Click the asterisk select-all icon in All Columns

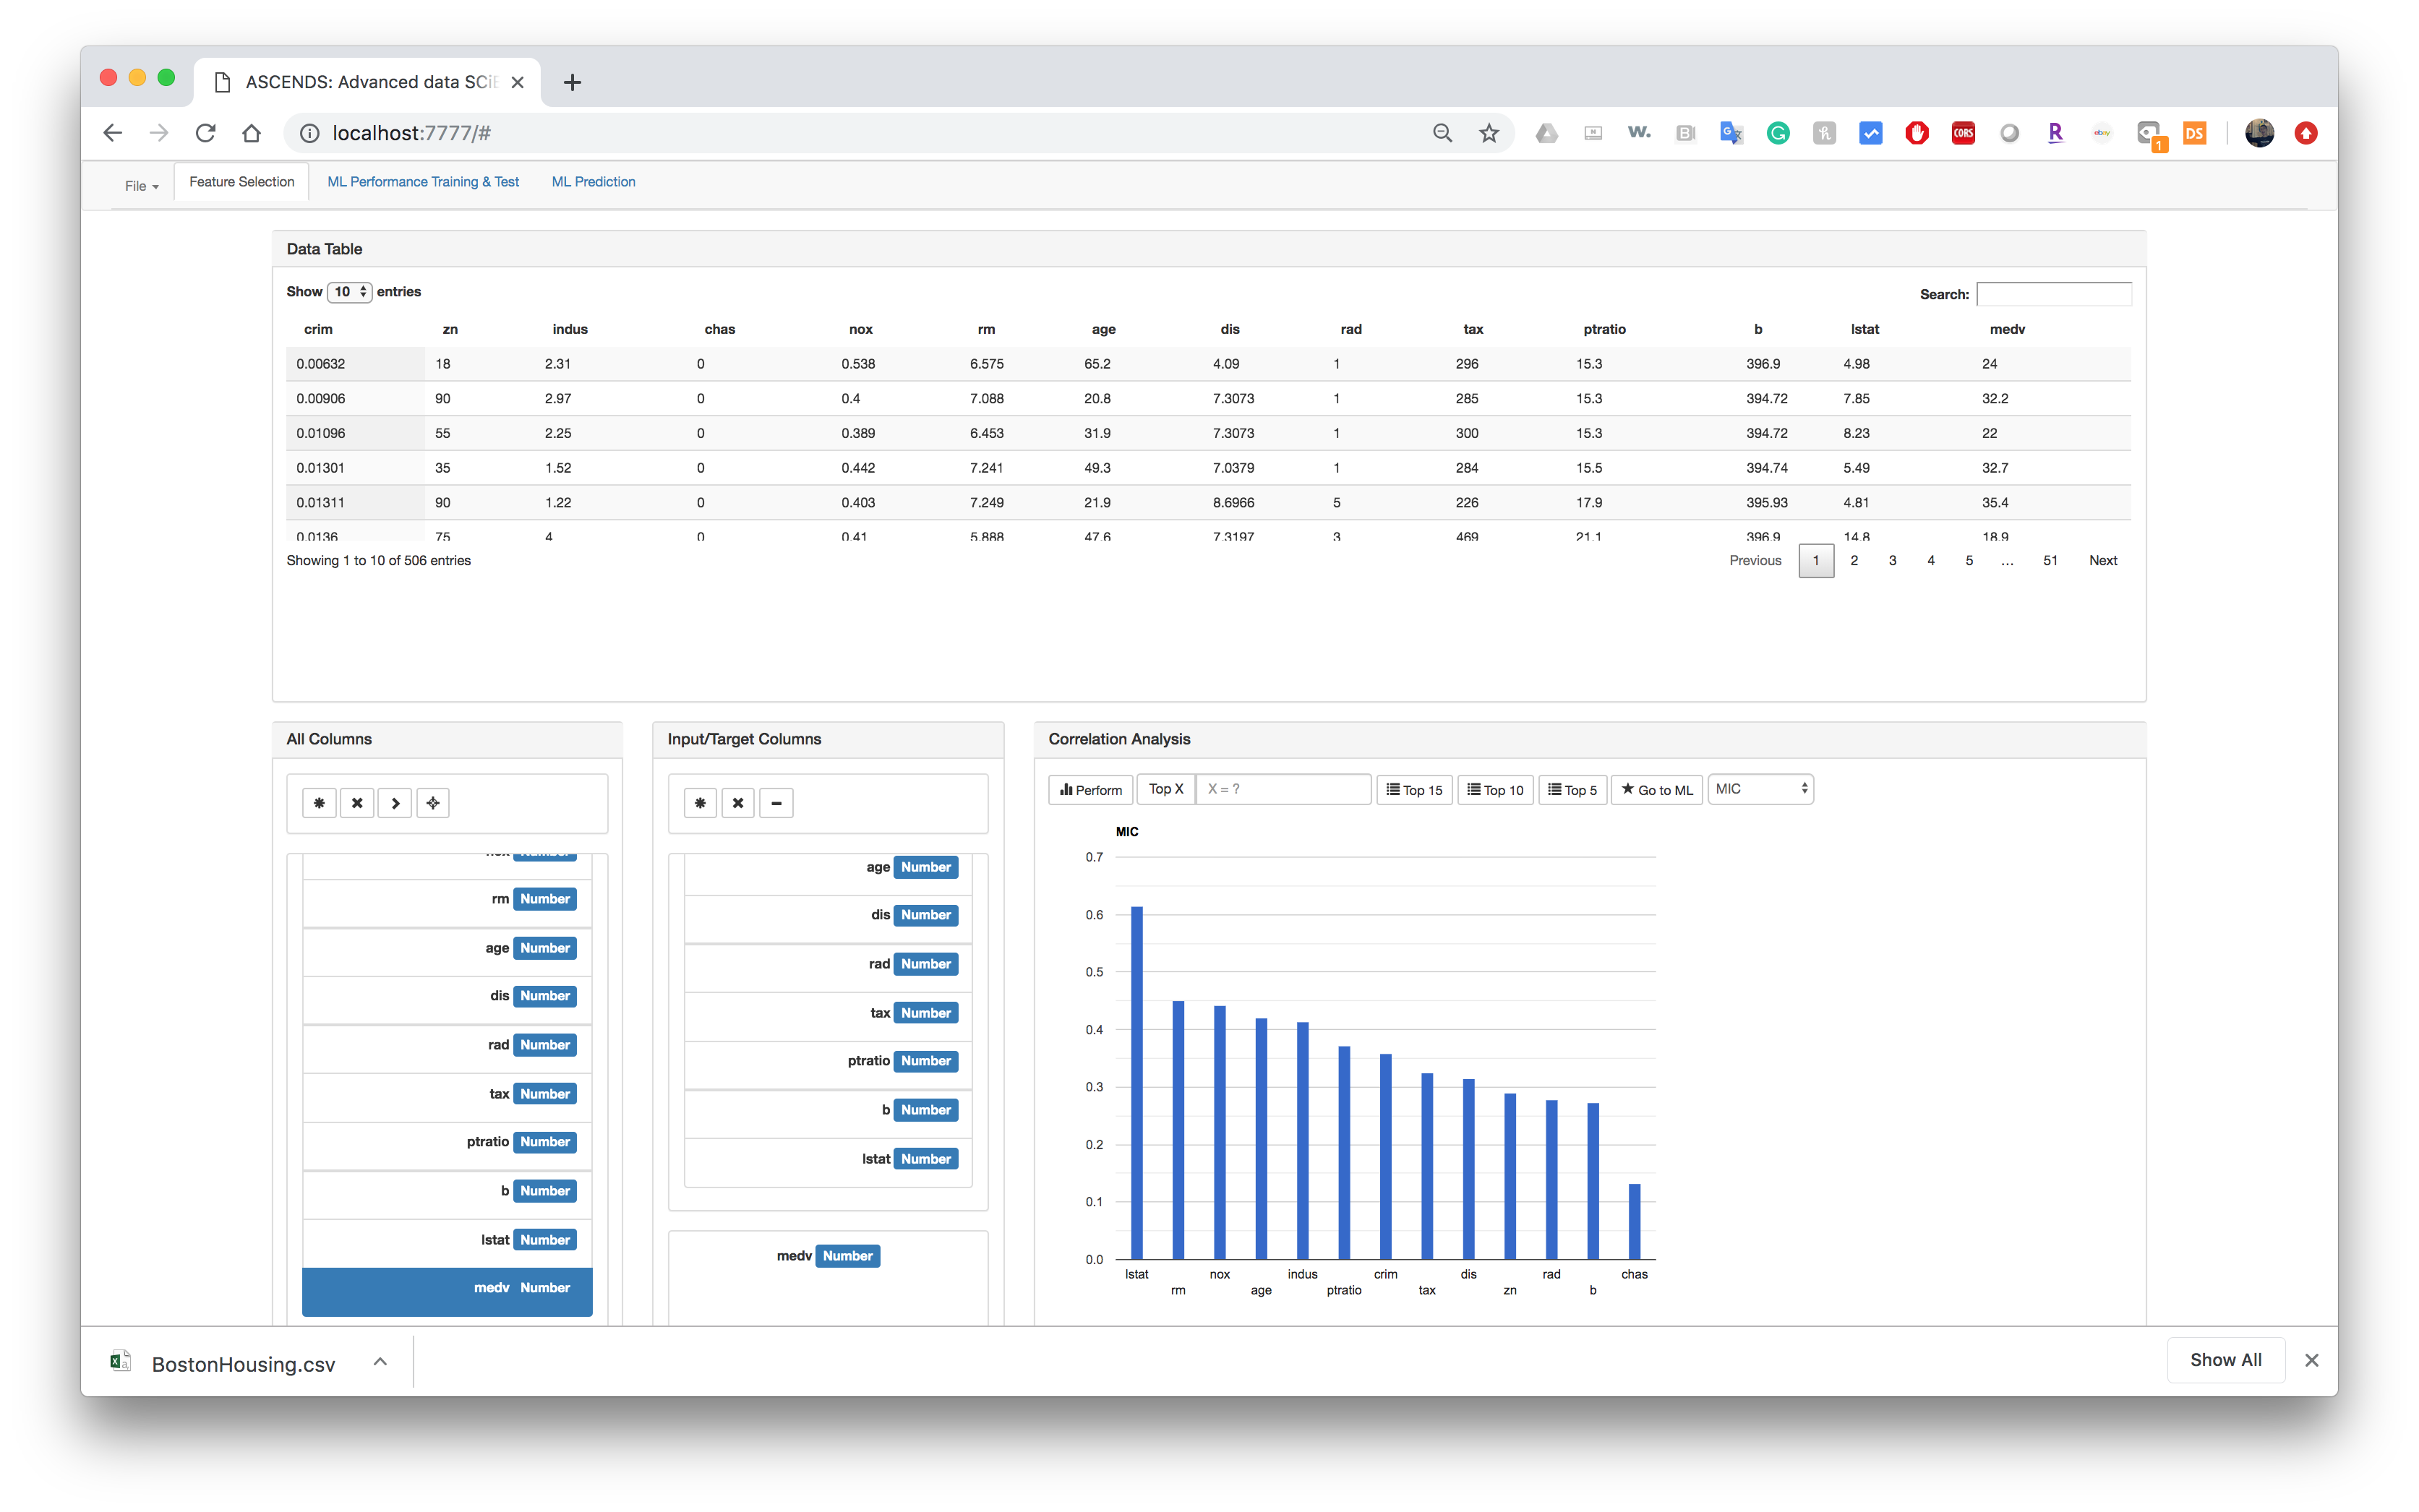click(319, 803)
